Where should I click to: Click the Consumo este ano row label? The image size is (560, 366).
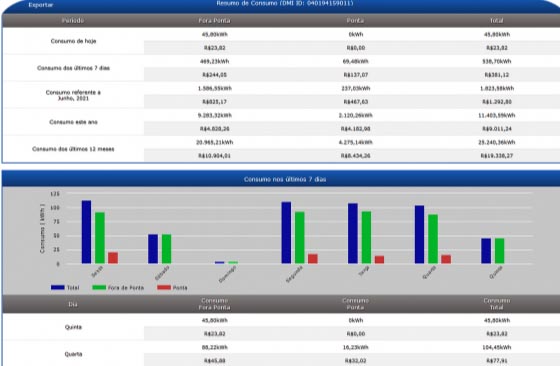tap(73, 122)
